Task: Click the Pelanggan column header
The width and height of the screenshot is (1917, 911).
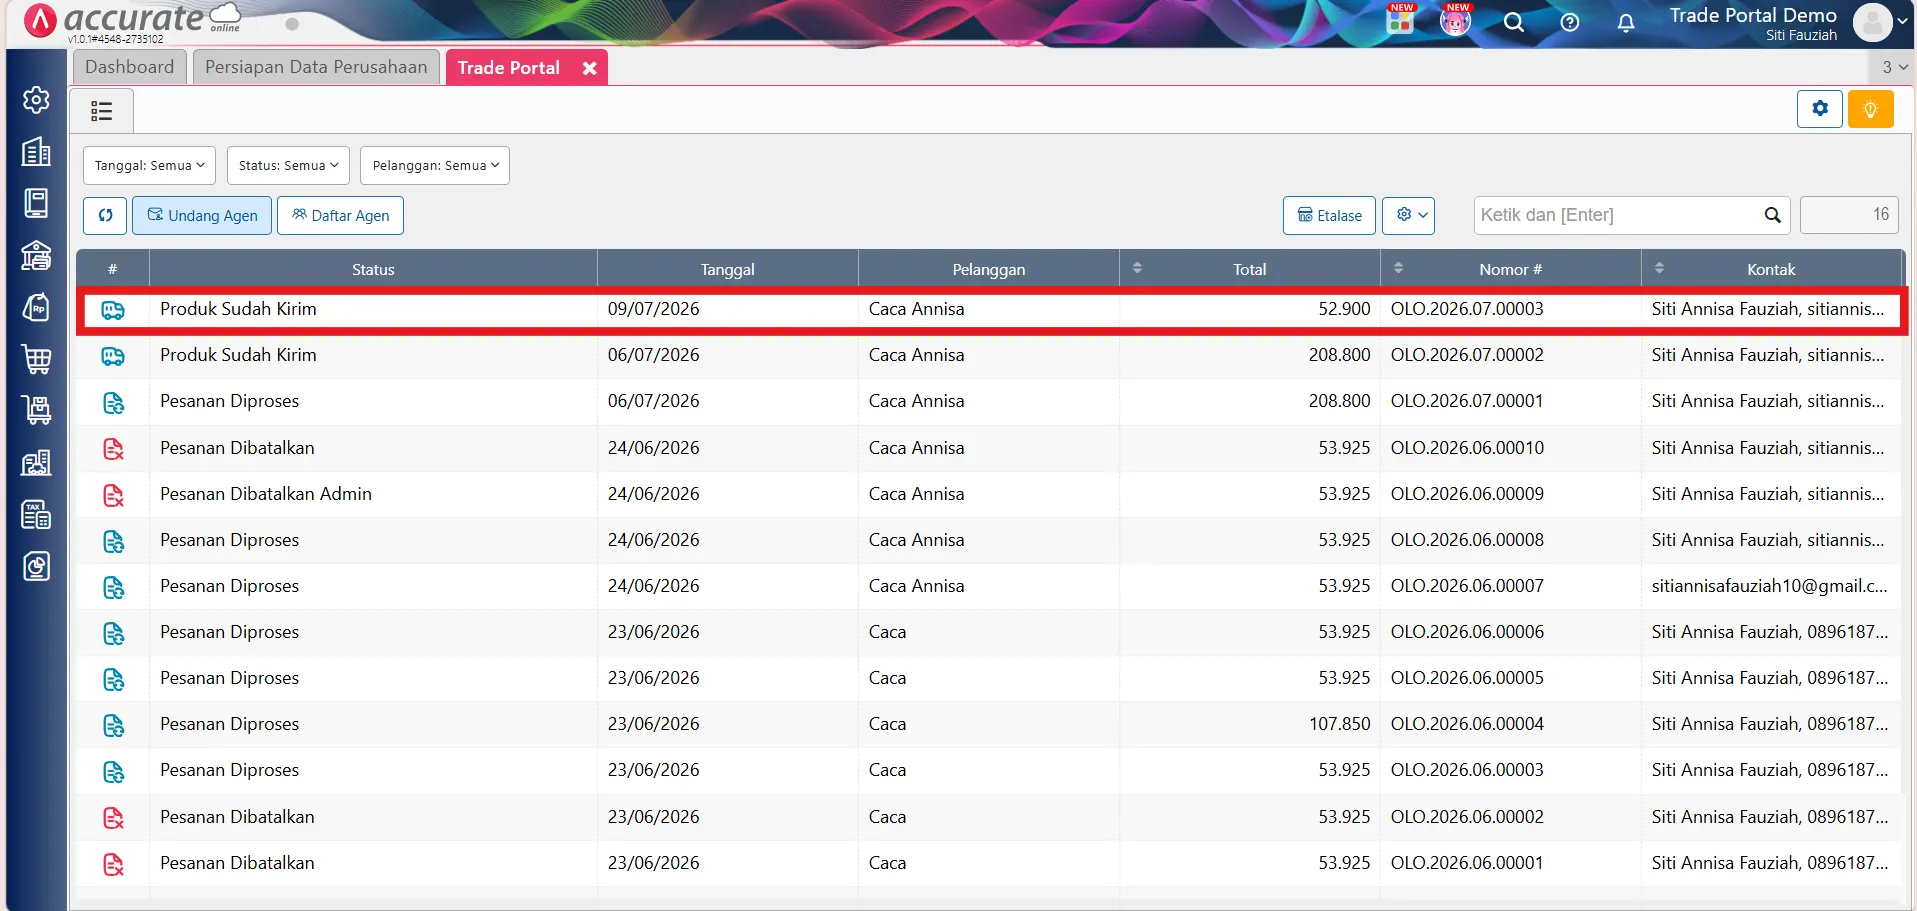Action: [x=988, y=269]
